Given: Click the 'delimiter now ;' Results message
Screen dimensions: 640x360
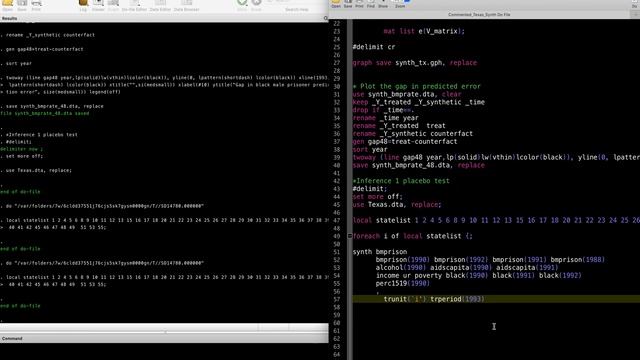Looking at the screenshot, I should tap(21, 149).
